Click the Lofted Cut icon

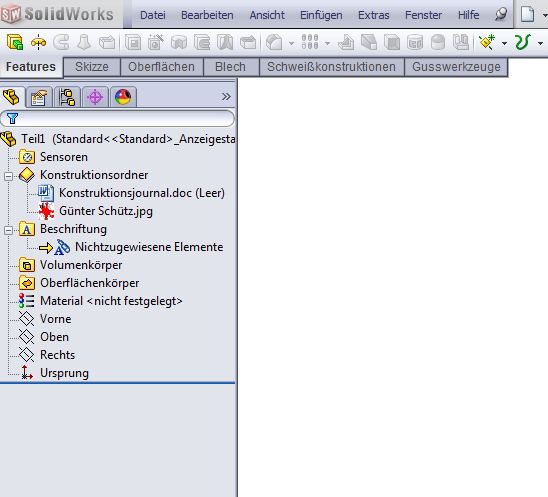(x=225, y=43)
